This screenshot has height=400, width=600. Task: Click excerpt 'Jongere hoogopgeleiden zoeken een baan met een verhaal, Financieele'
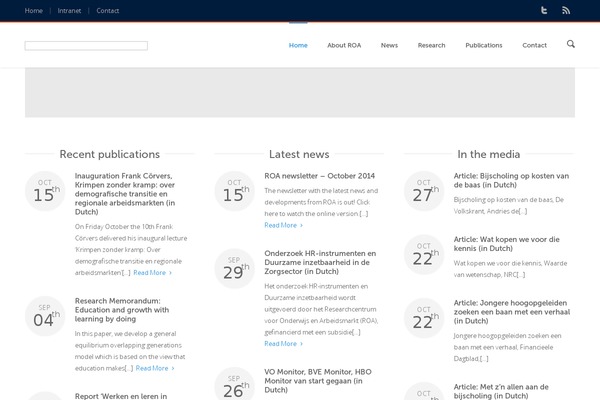(507, 347)
